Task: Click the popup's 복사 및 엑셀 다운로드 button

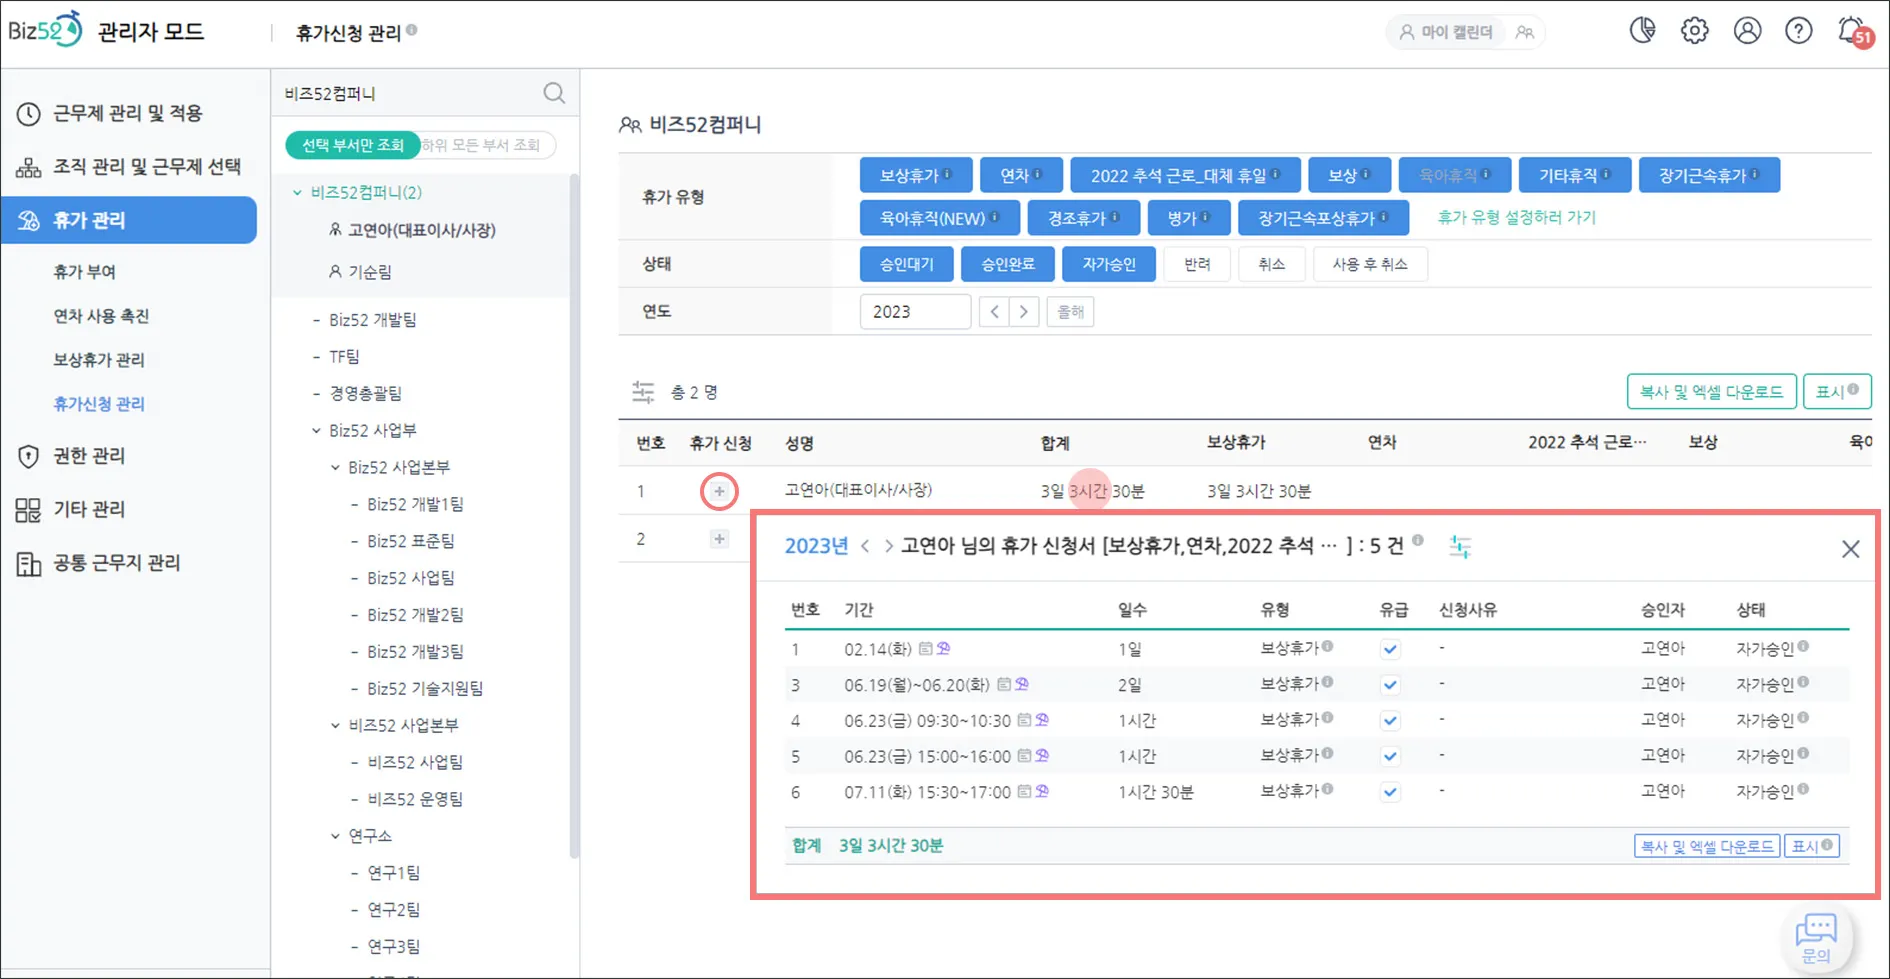Action: (1707, 846)
